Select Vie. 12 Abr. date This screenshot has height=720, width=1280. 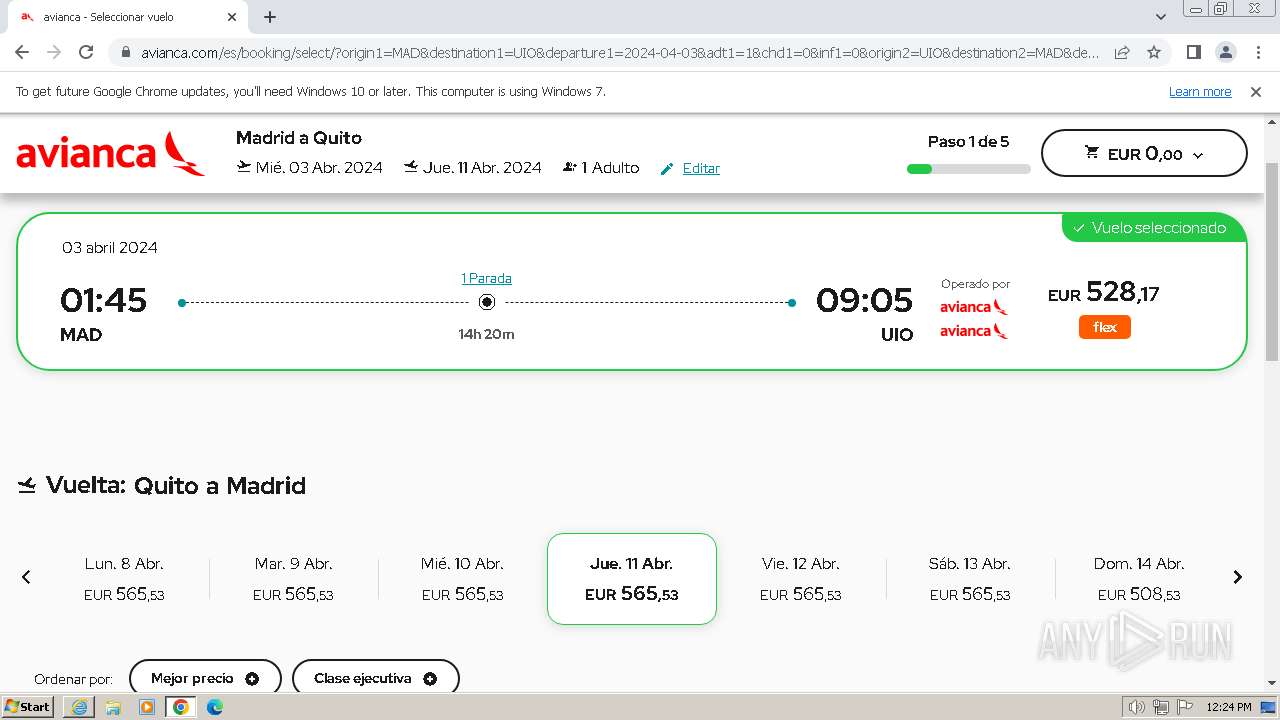[800, 579]
